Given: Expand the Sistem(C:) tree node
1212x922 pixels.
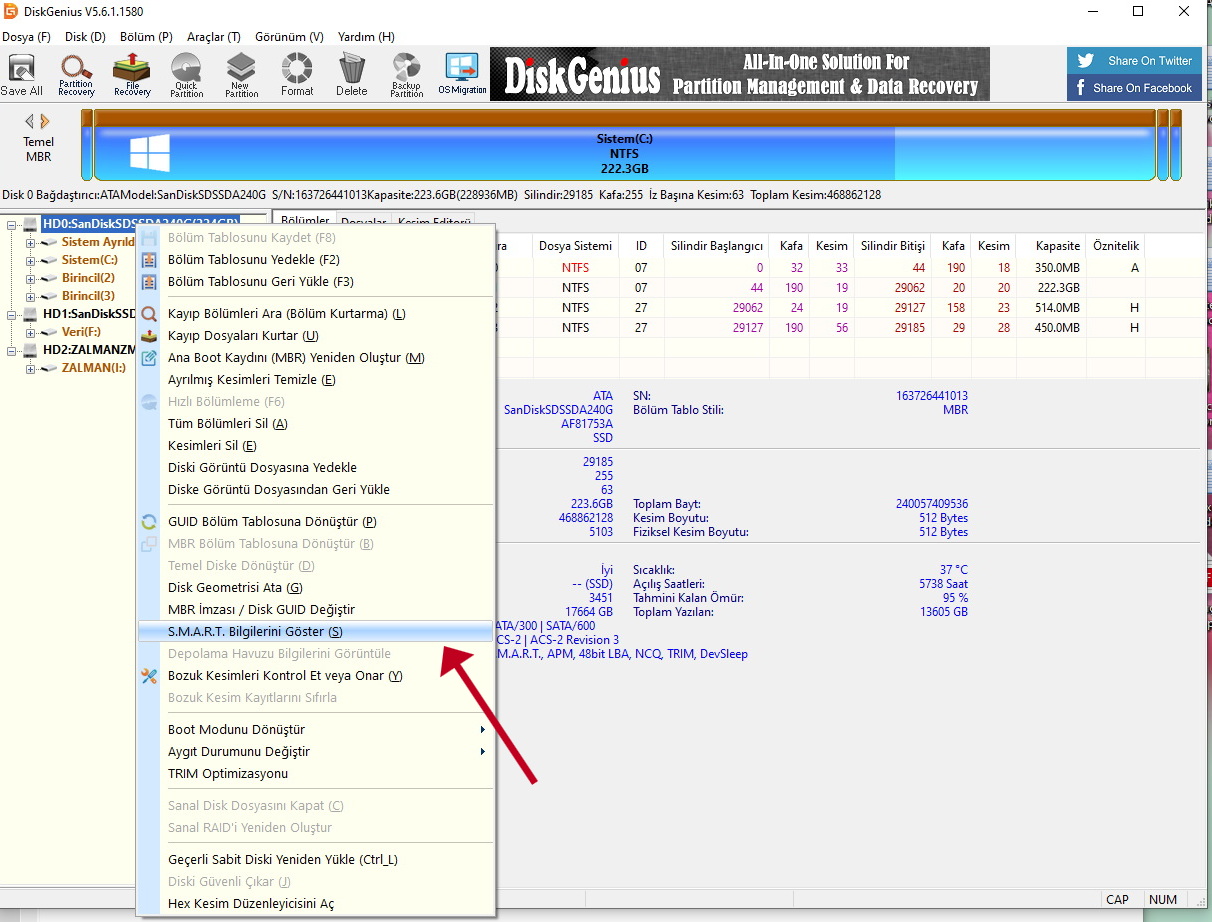Looking at the screenshot, I should (x=30, y=260).
